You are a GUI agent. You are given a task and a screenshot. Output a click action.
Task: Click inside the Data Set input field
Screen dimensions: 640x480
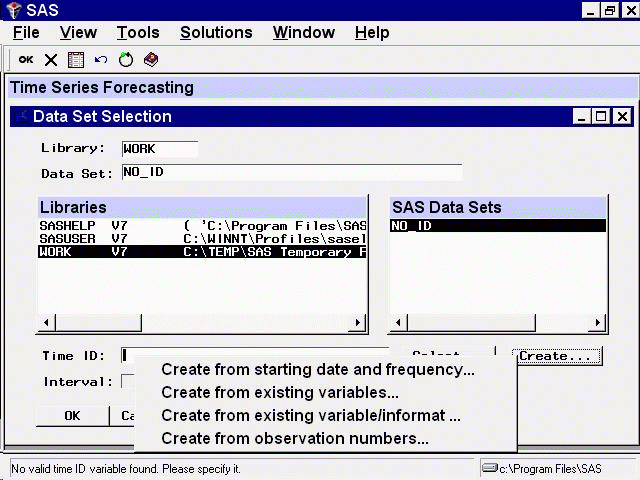coord(290,173)
